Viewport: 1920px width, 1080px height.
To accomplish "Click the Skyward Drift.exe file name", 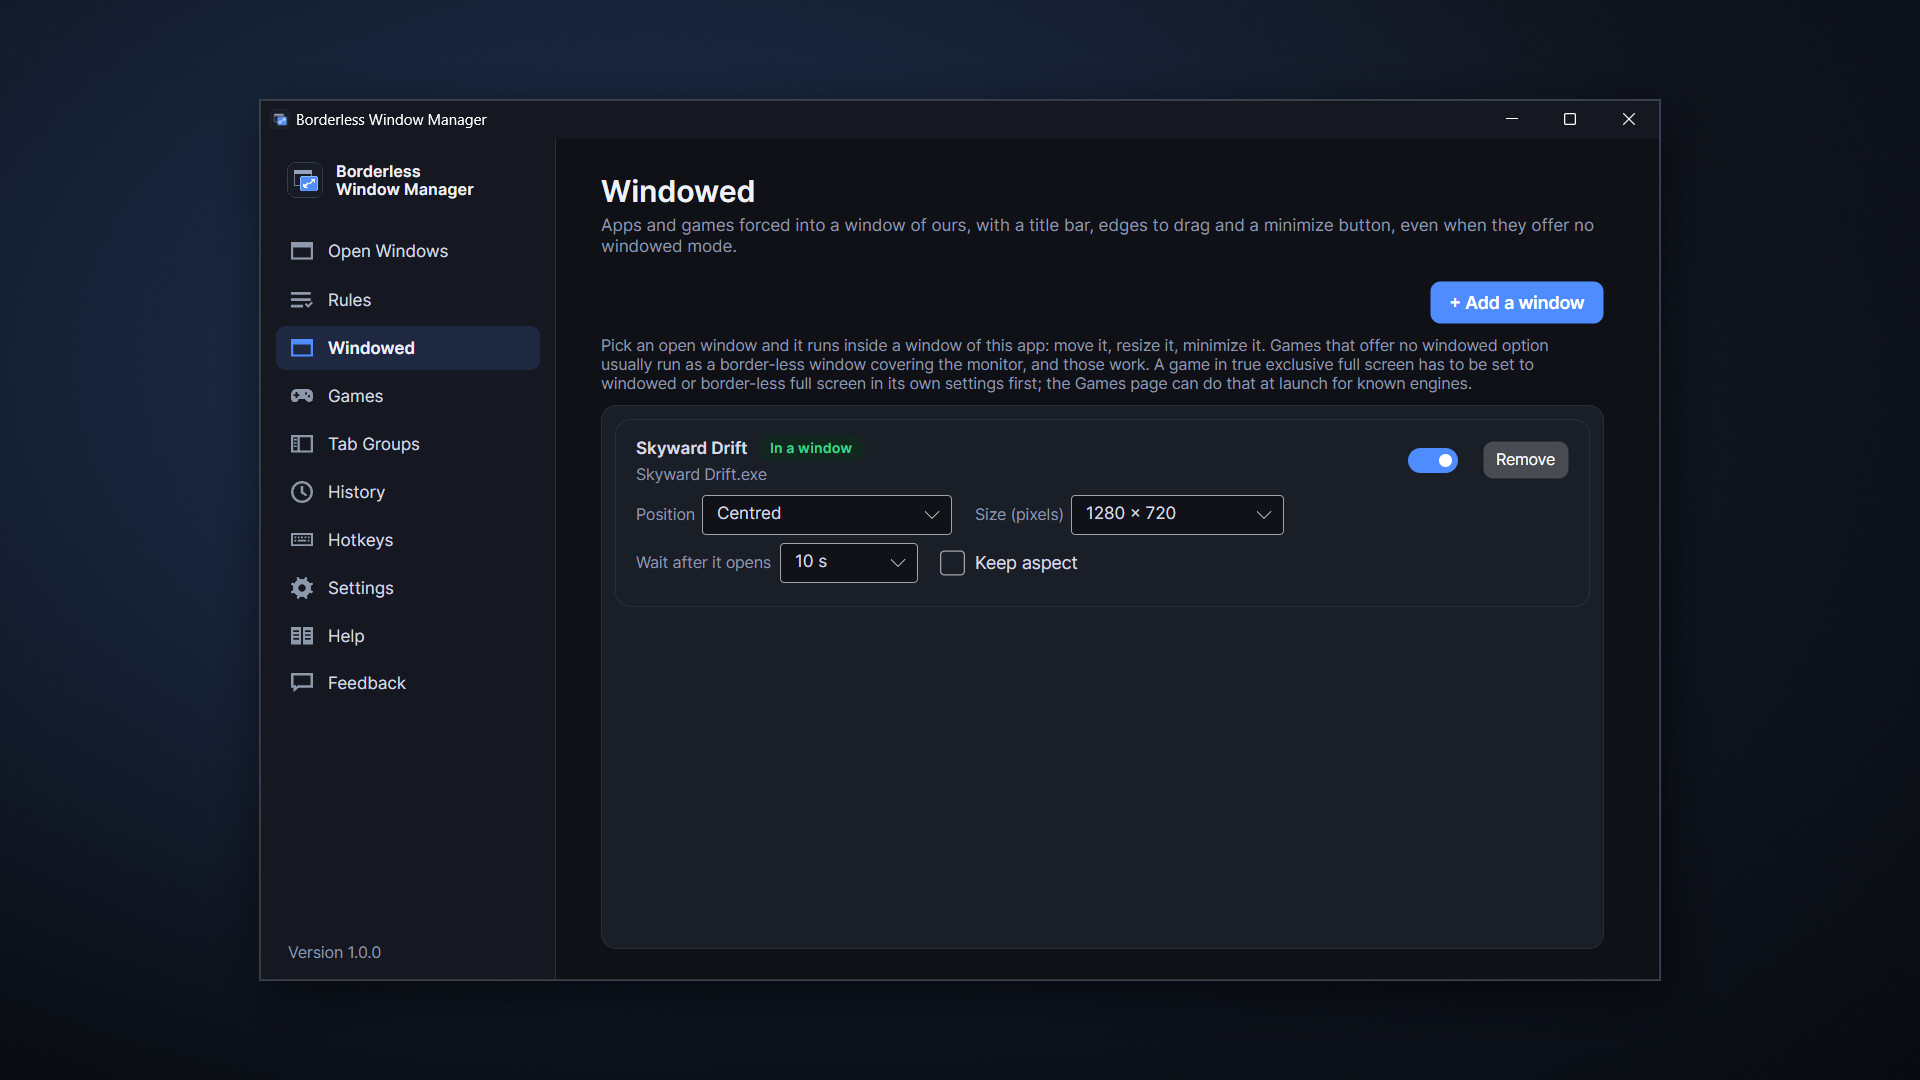I will [x=701, y=475].
